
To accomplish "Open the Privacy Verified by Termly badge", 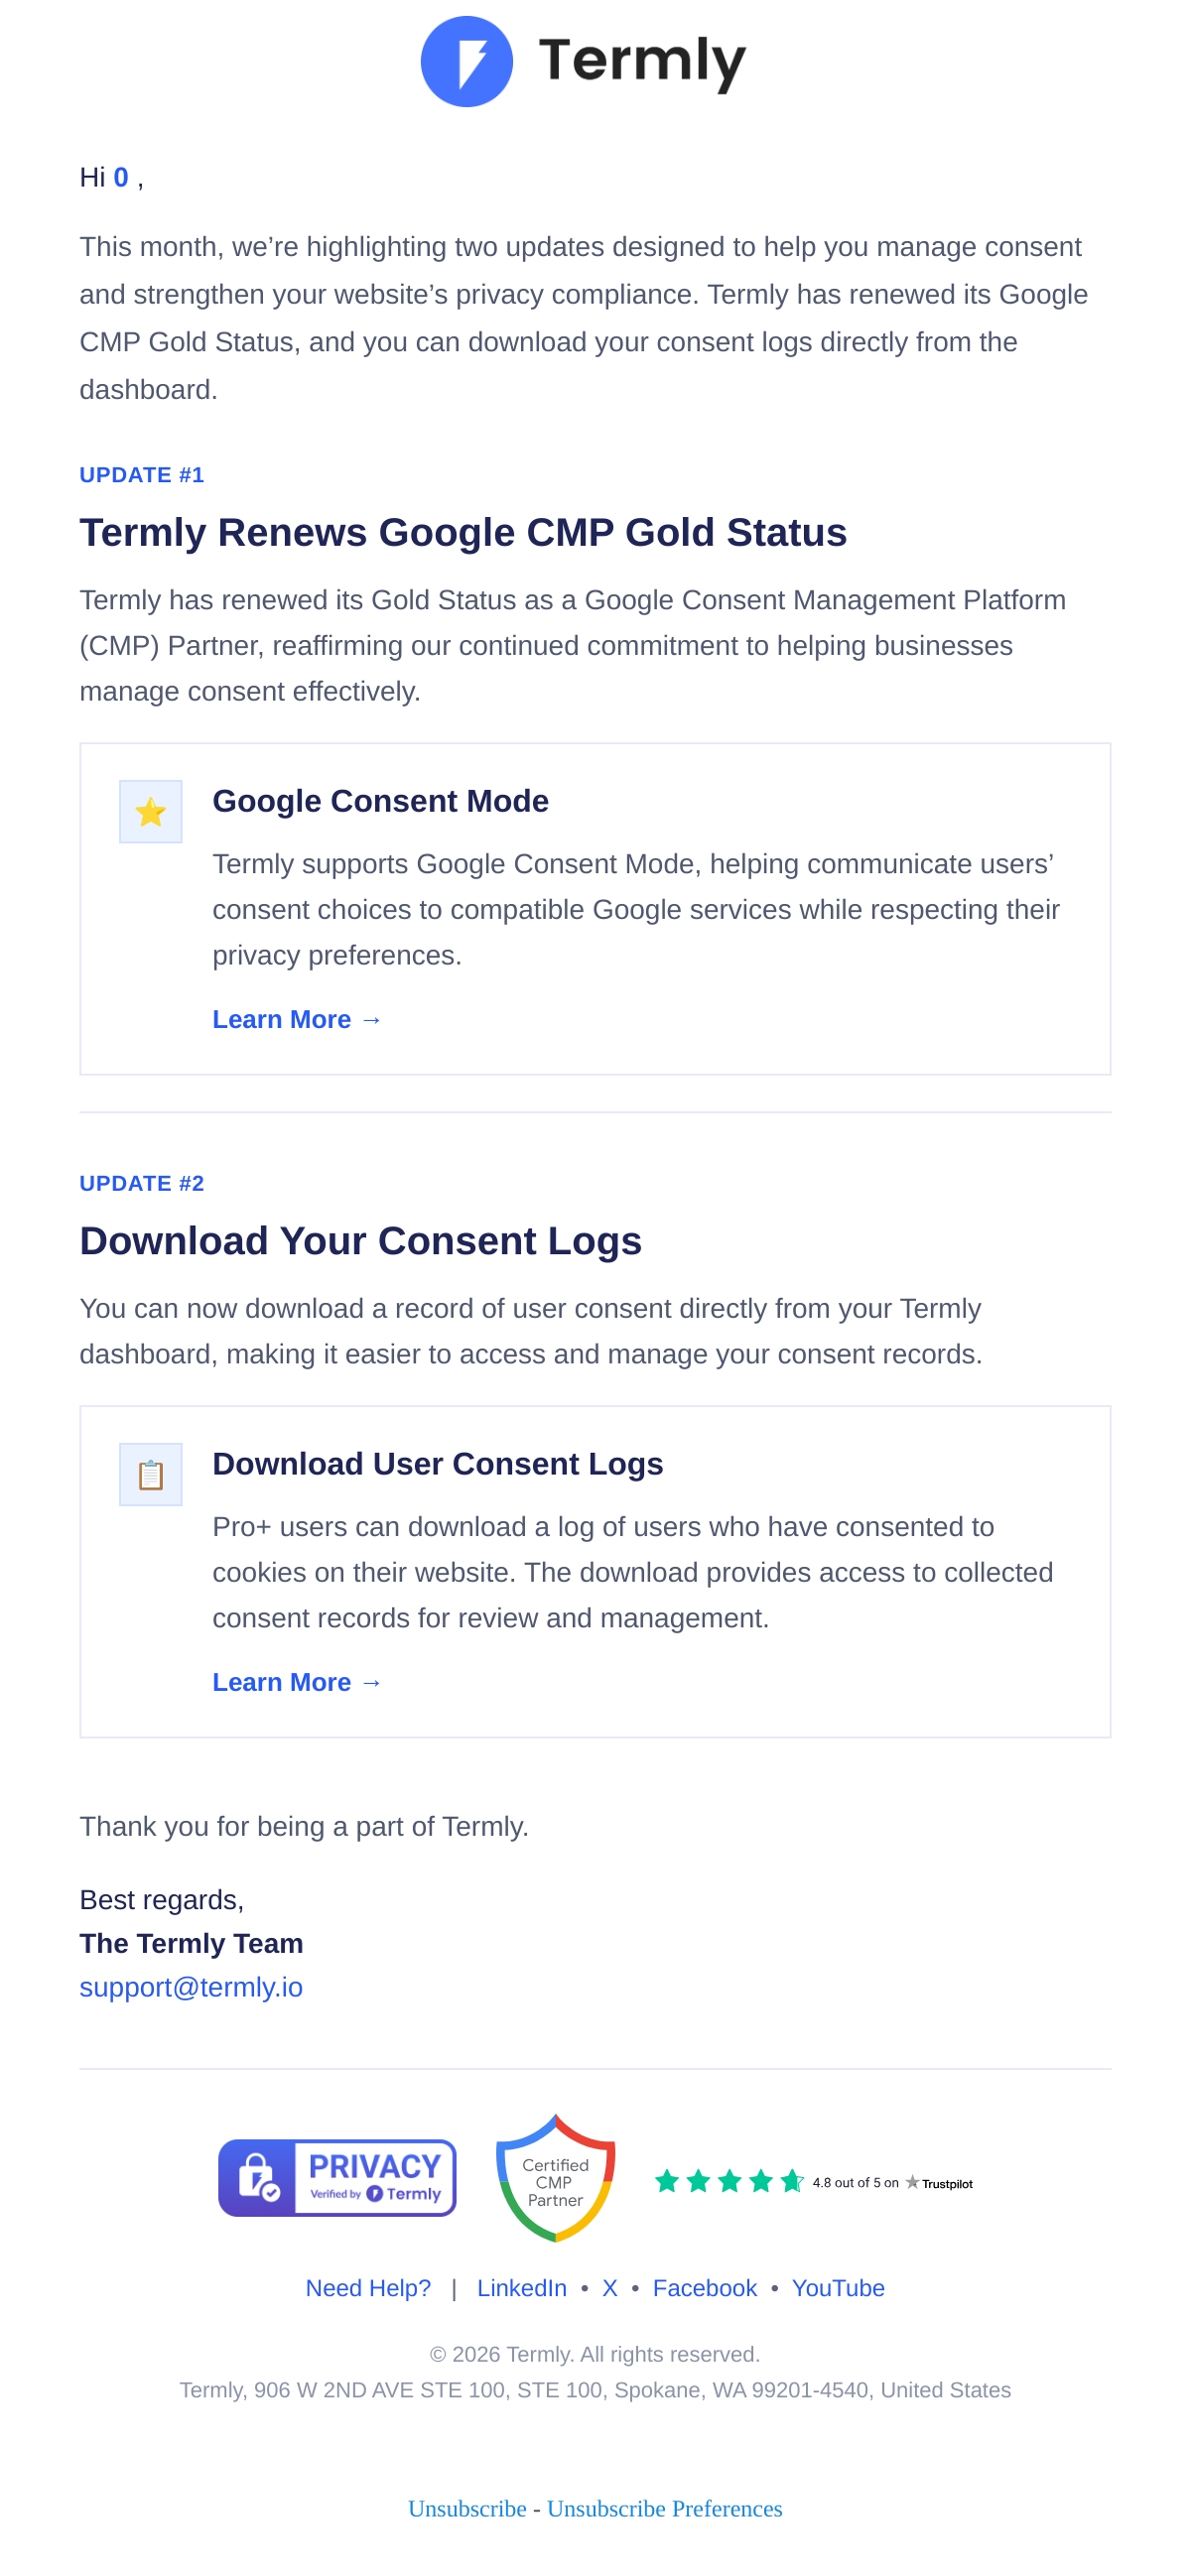I will coord(337,2178).
